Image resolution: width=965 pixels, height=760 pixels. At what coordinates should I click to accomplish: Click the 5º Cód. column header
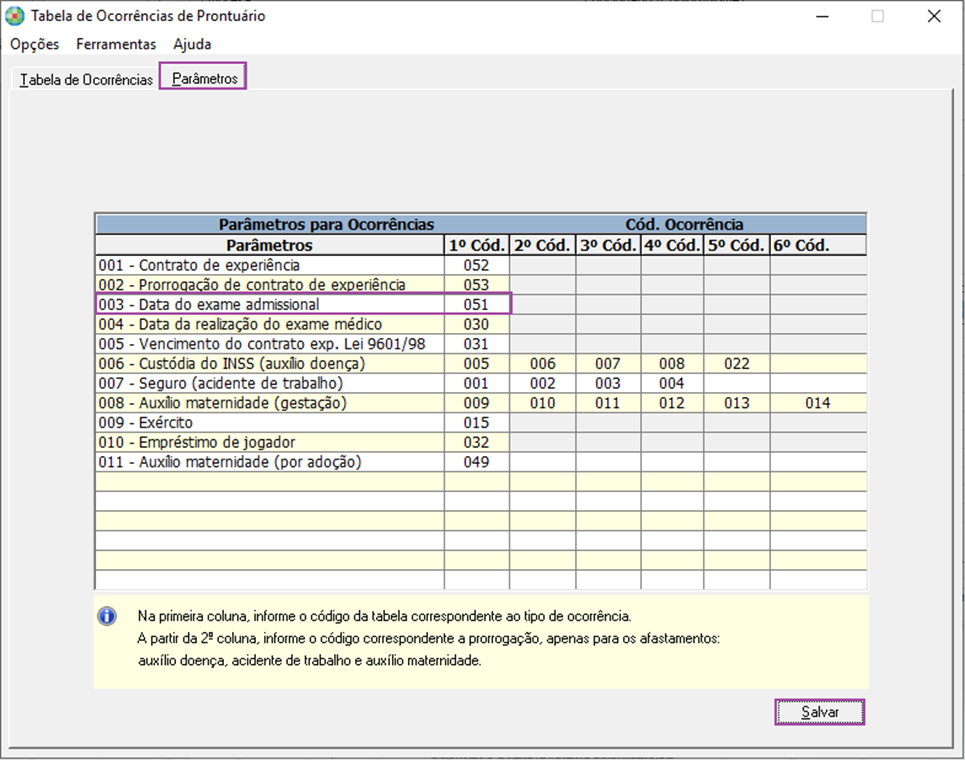point(737,245)
